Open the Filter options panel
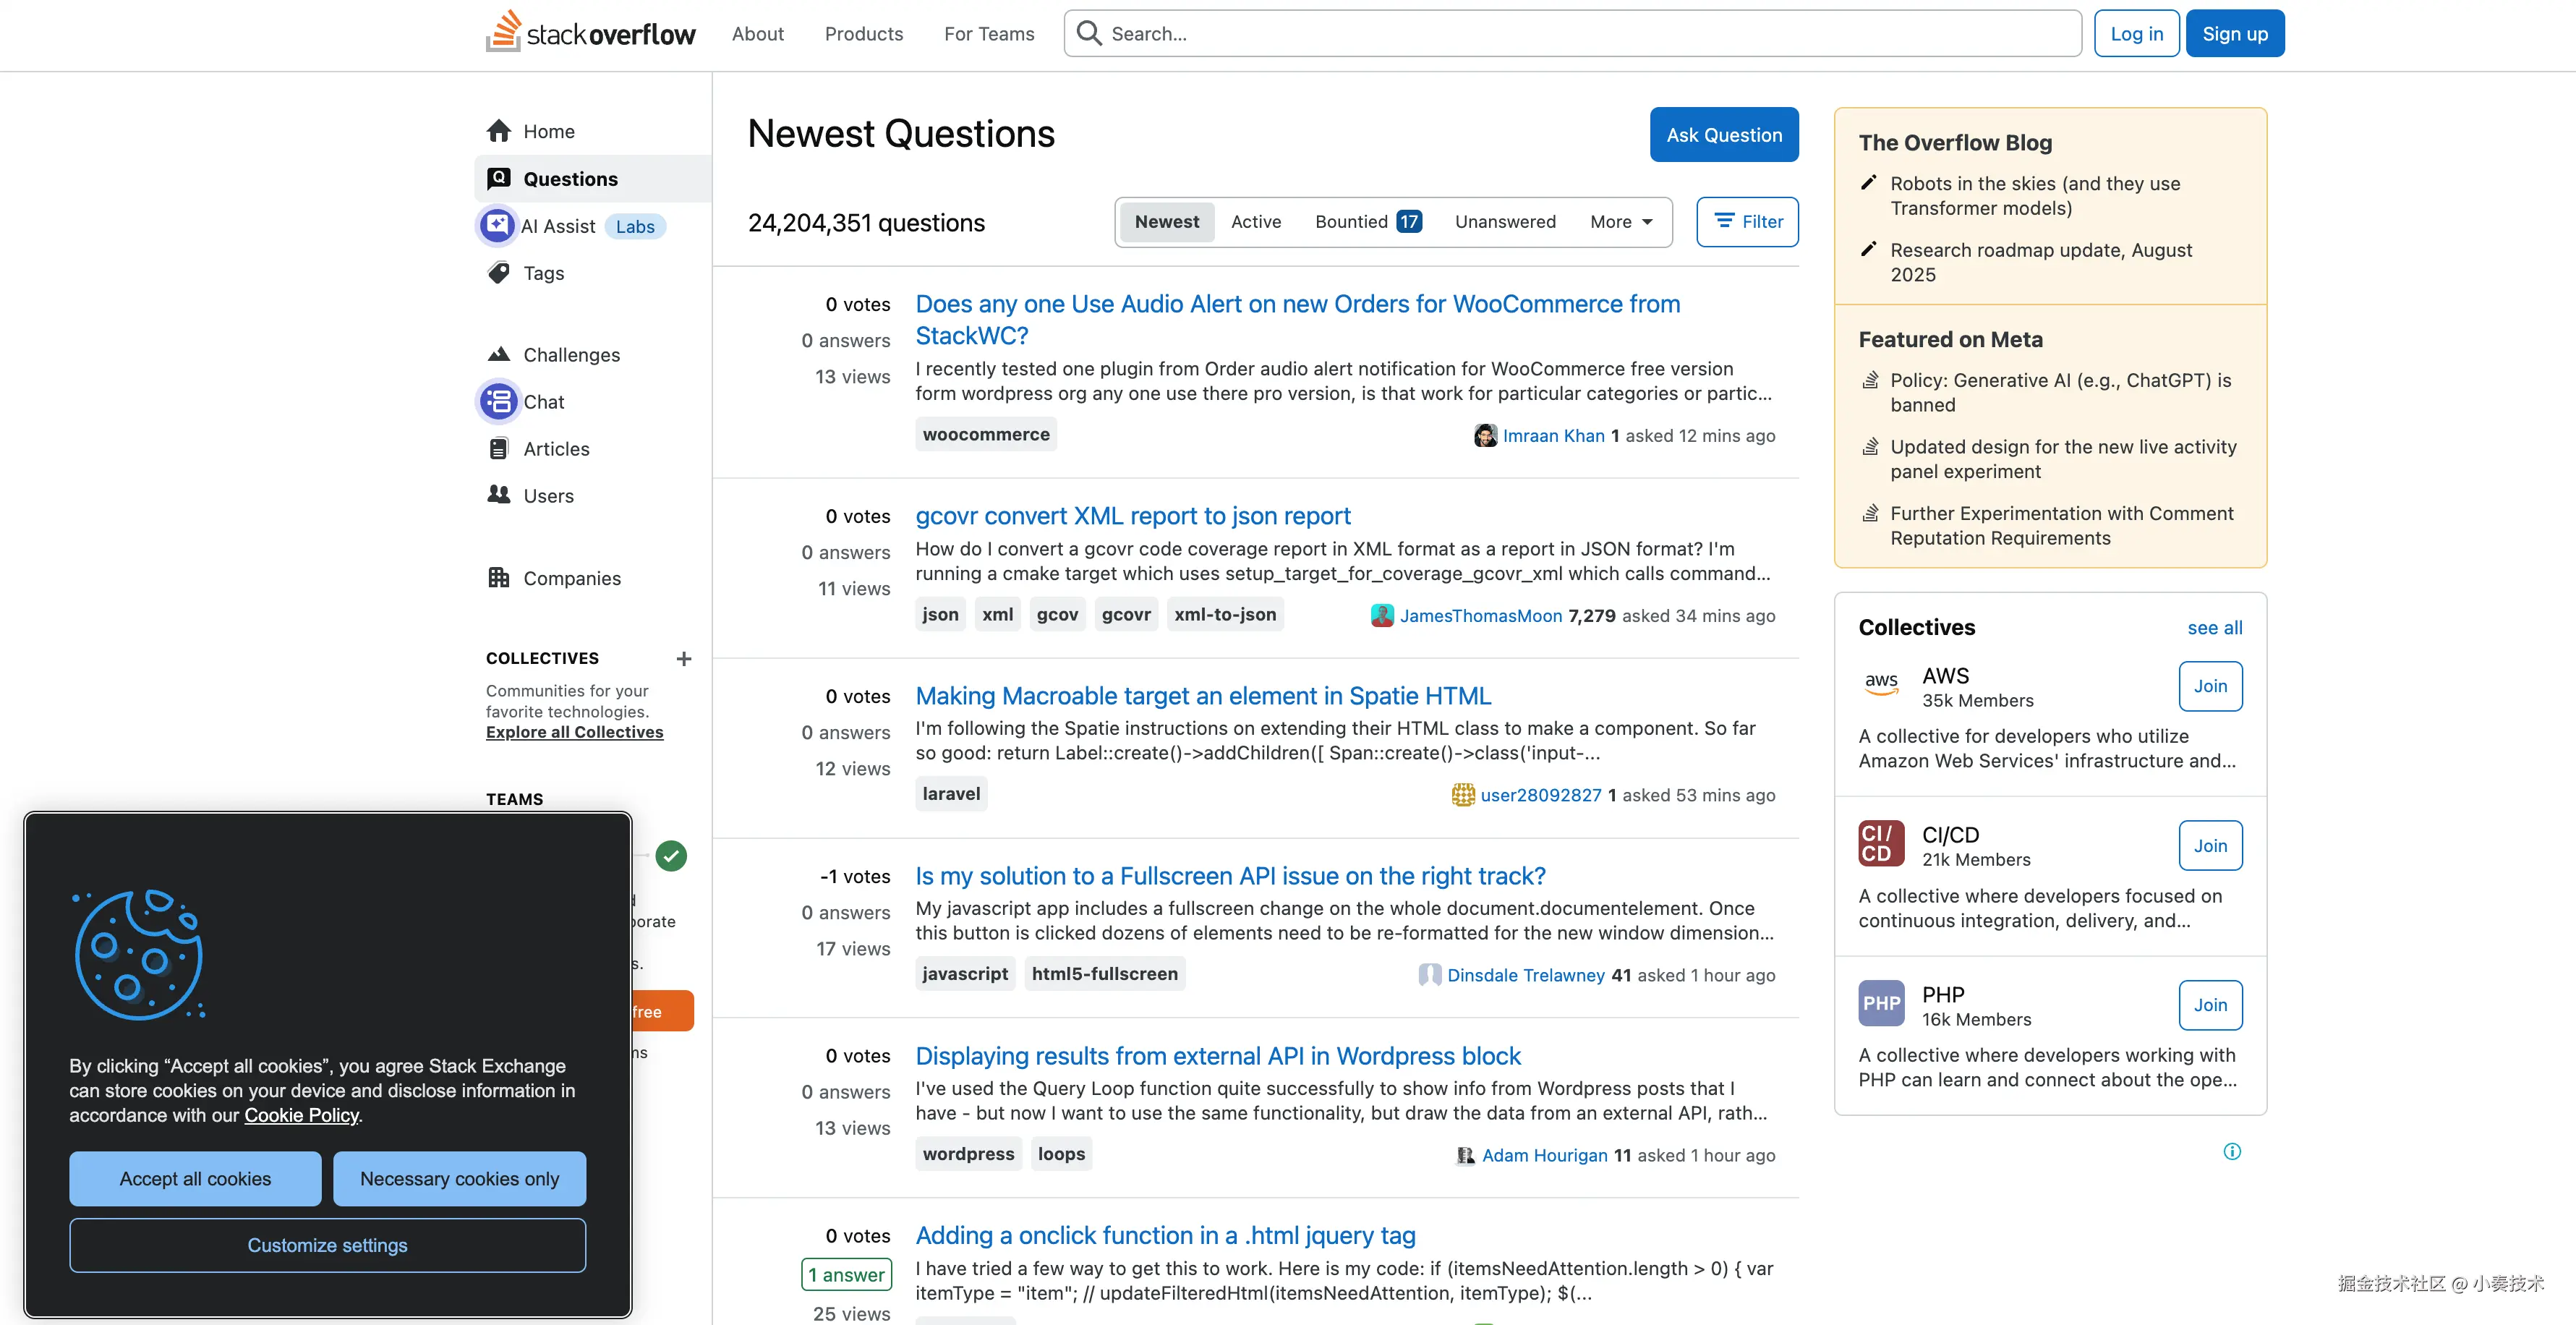Viewport: 2576px width, 1325px height. pyautogui.click(x=1747, y=222)
